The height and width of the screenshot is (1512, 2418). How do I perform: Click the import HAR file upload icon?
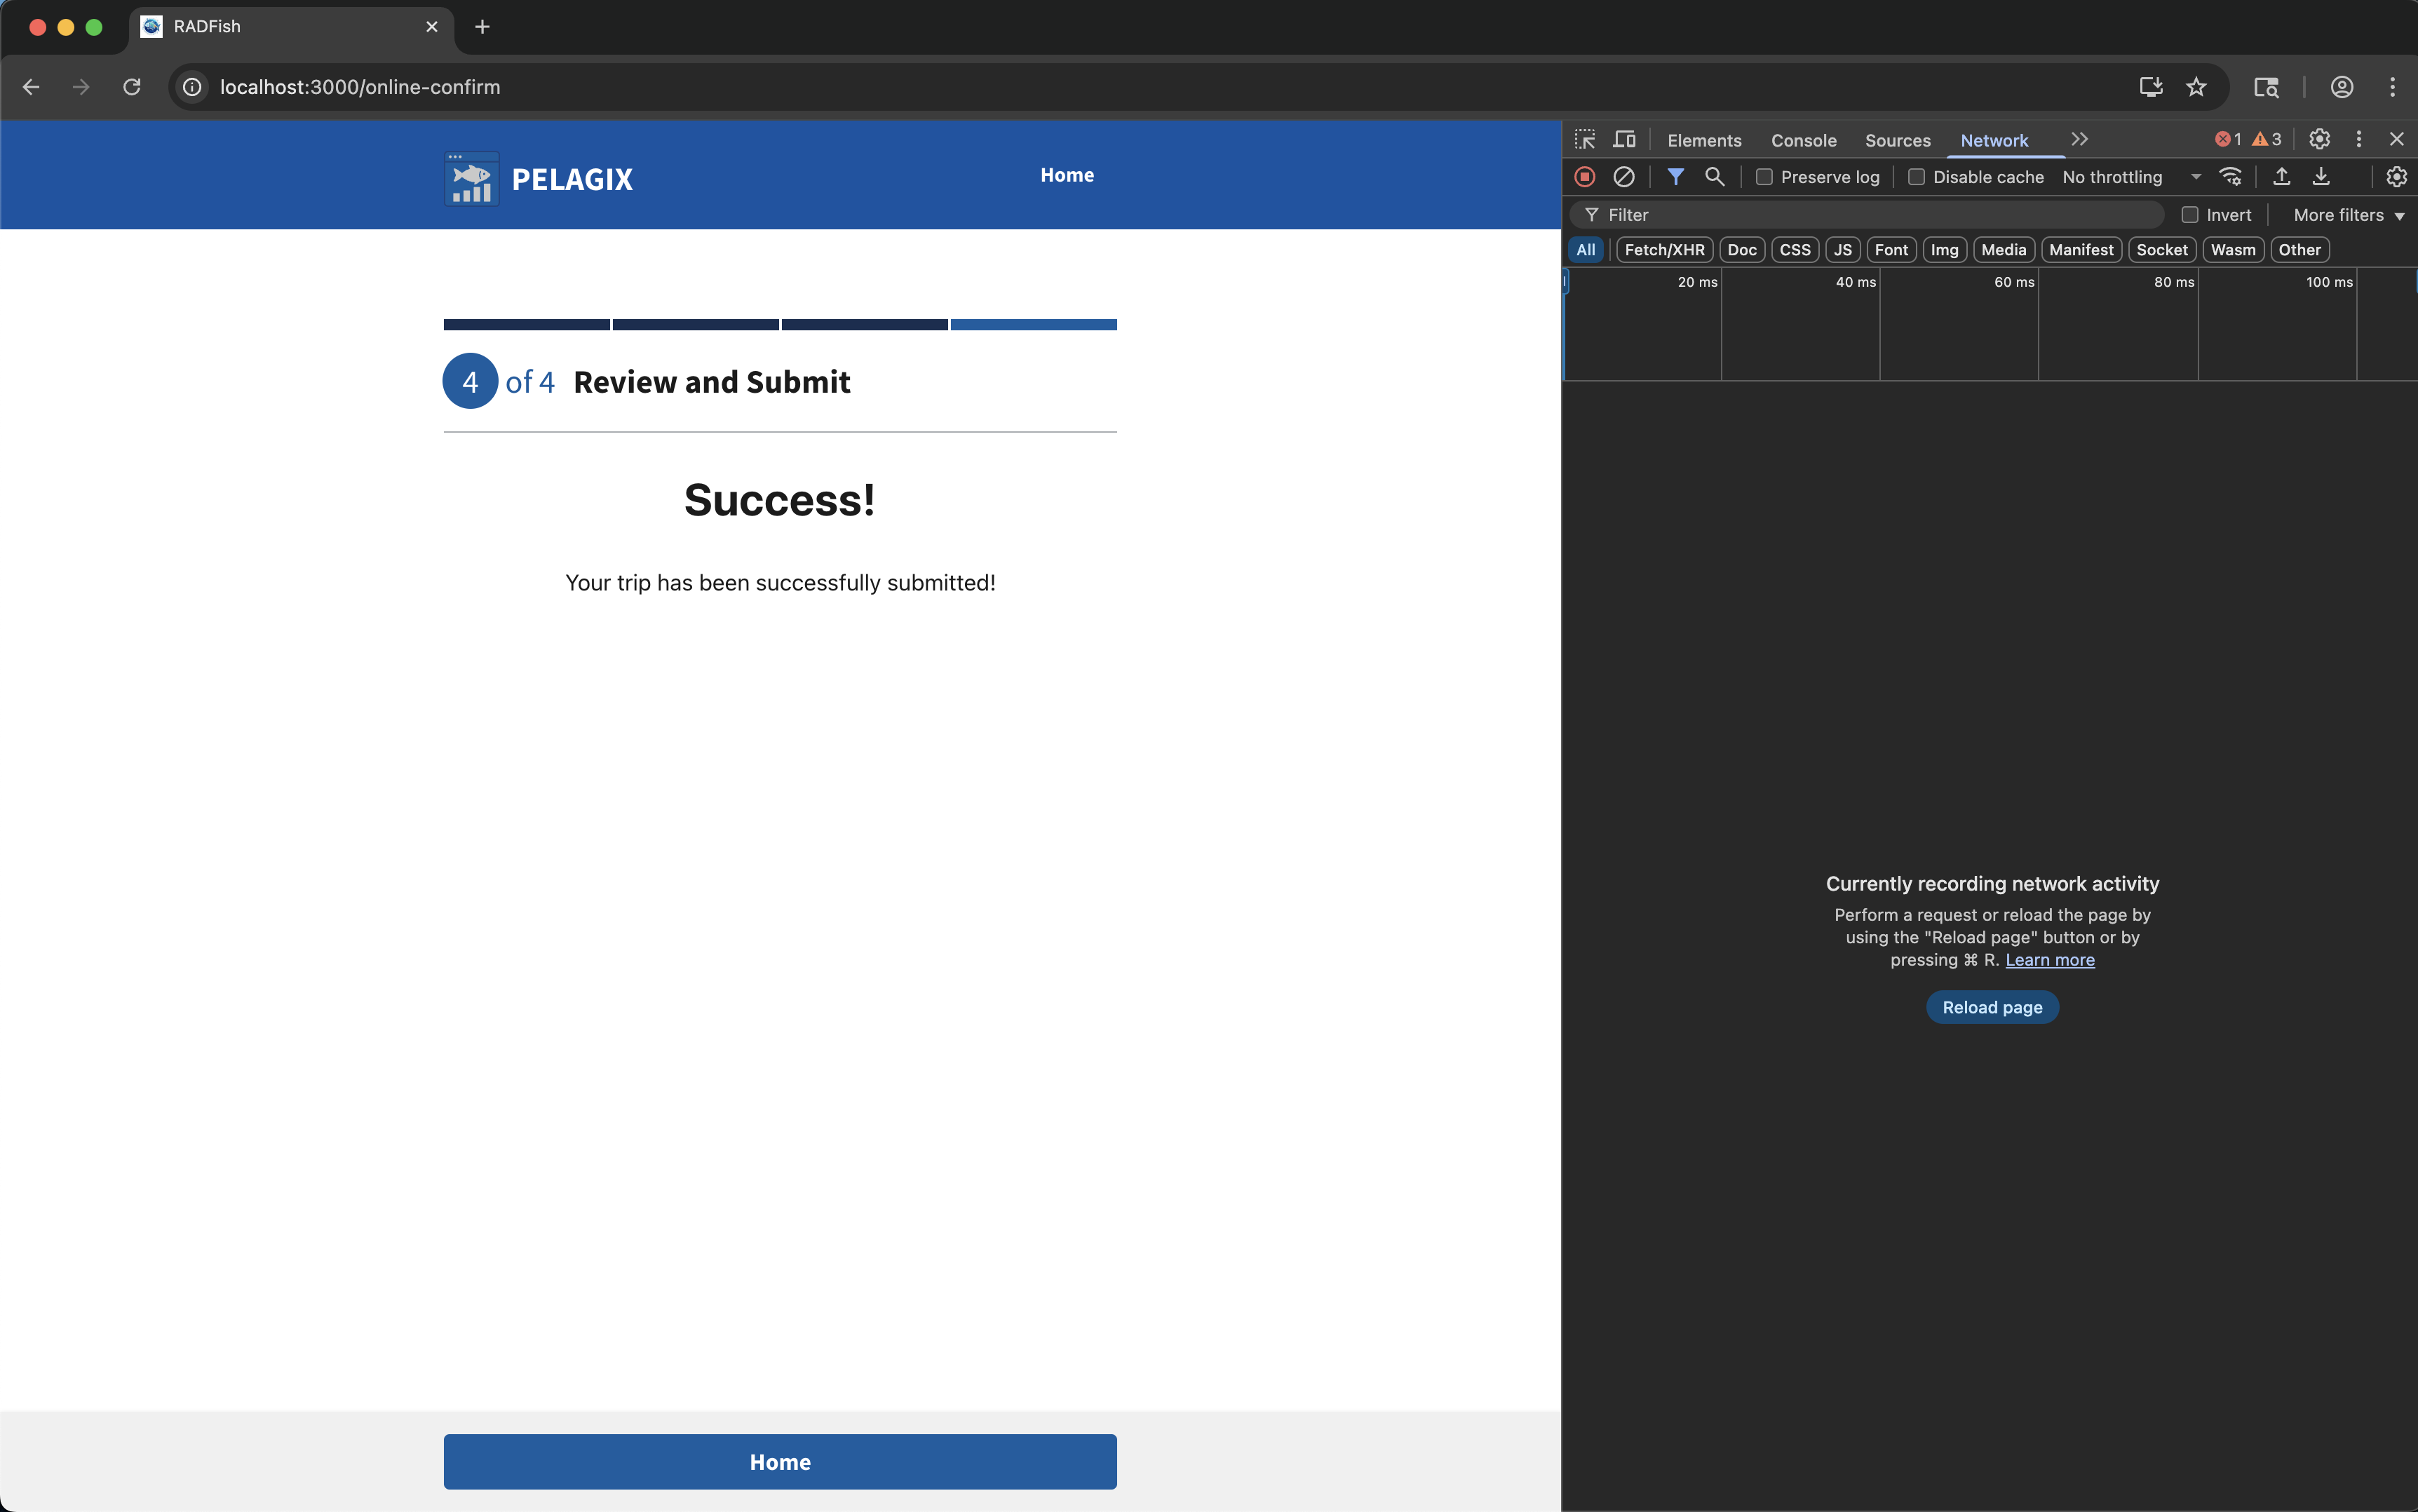click(2281, 177)
